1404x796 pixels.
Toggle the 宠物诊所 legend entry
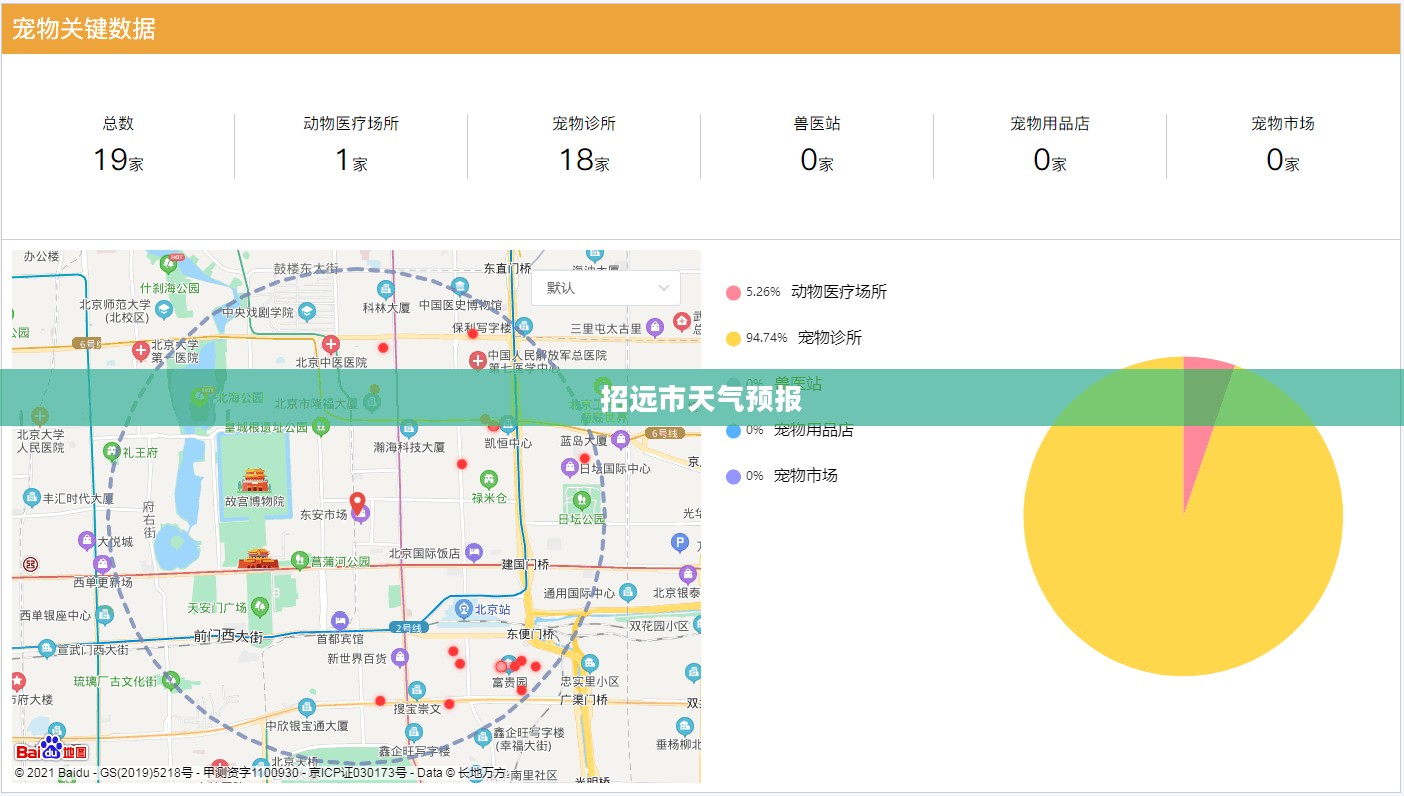point(794,338)
